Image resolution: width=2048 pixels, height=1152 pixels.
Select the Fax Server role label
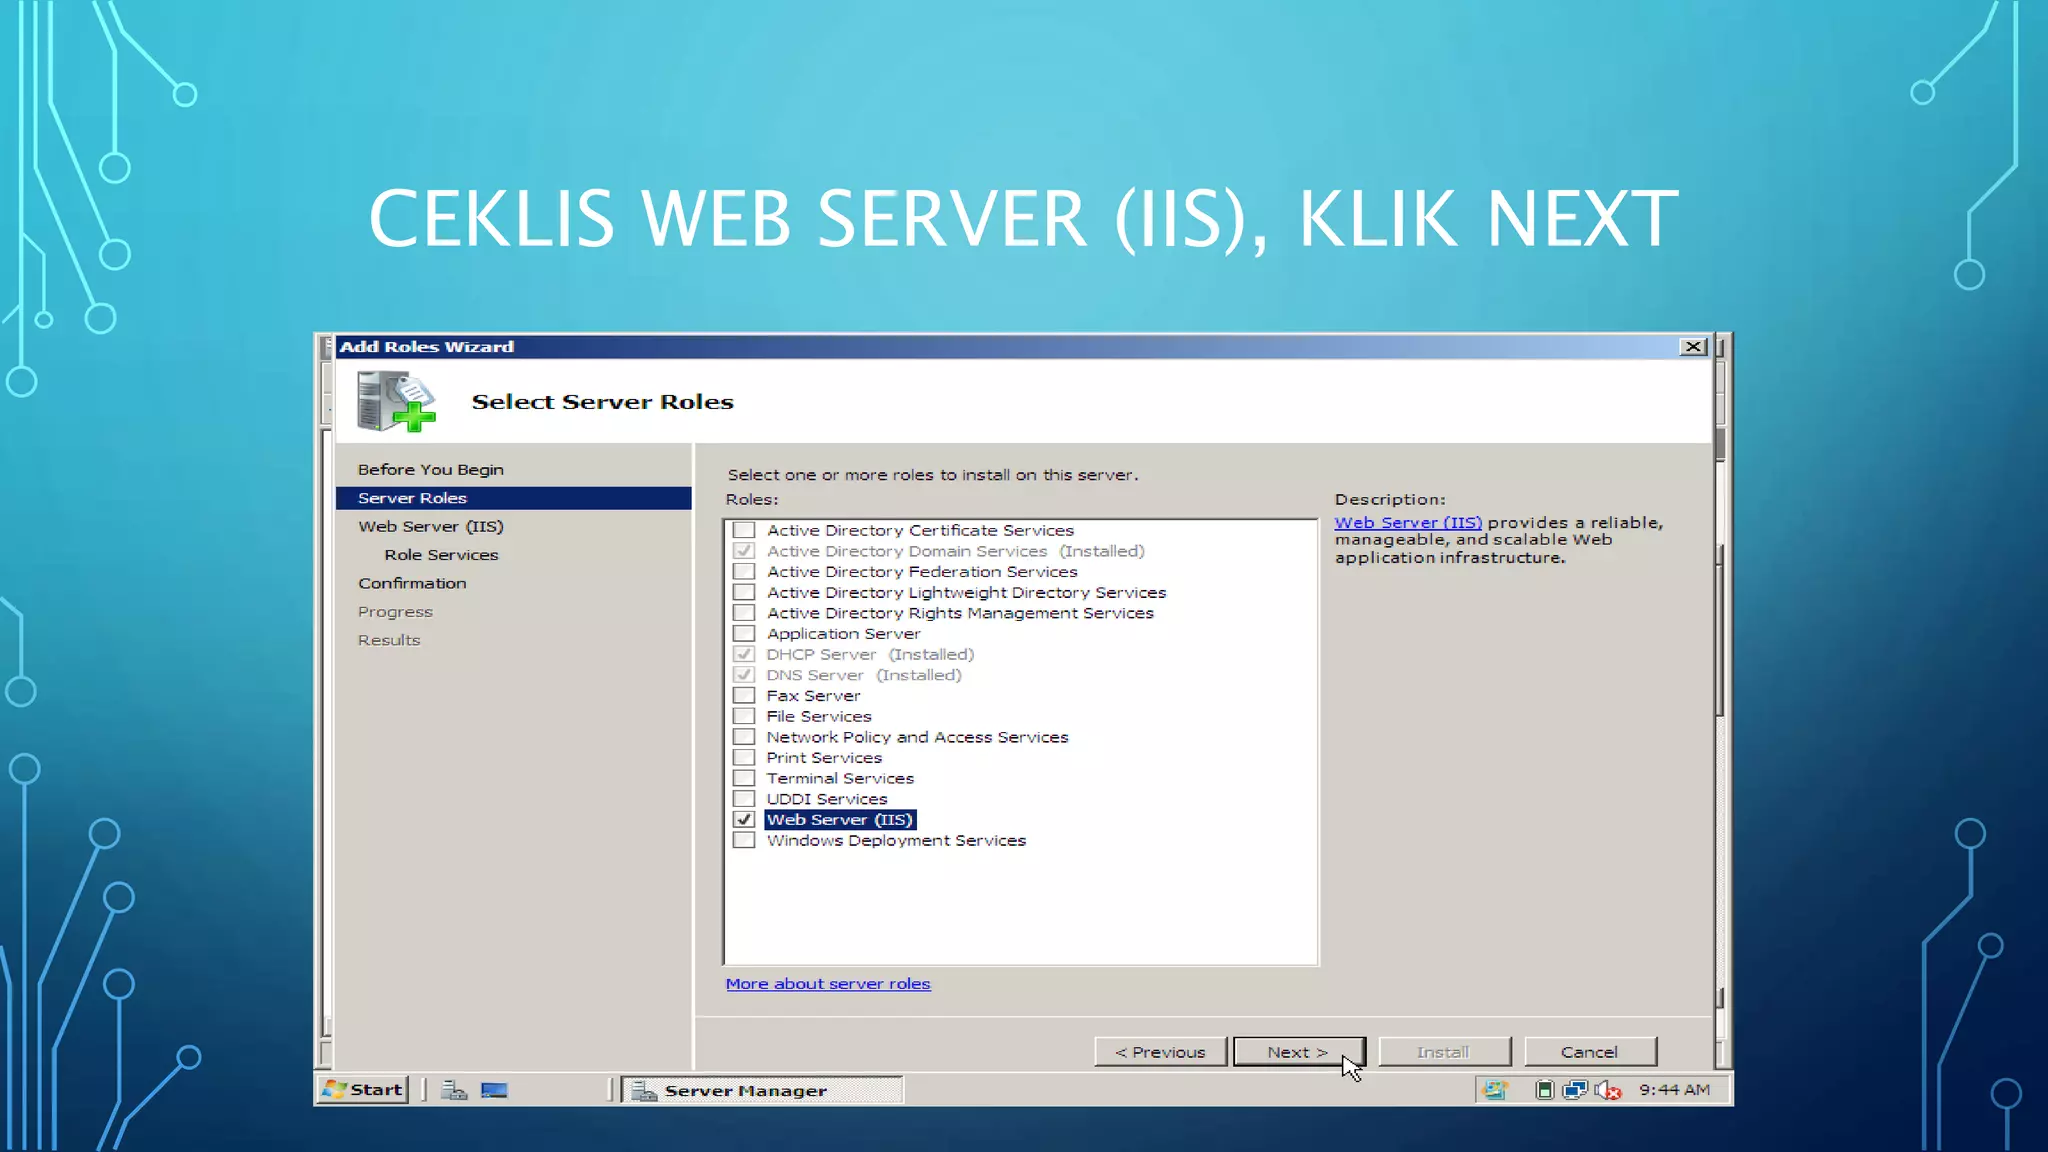(x=813, y=696)
